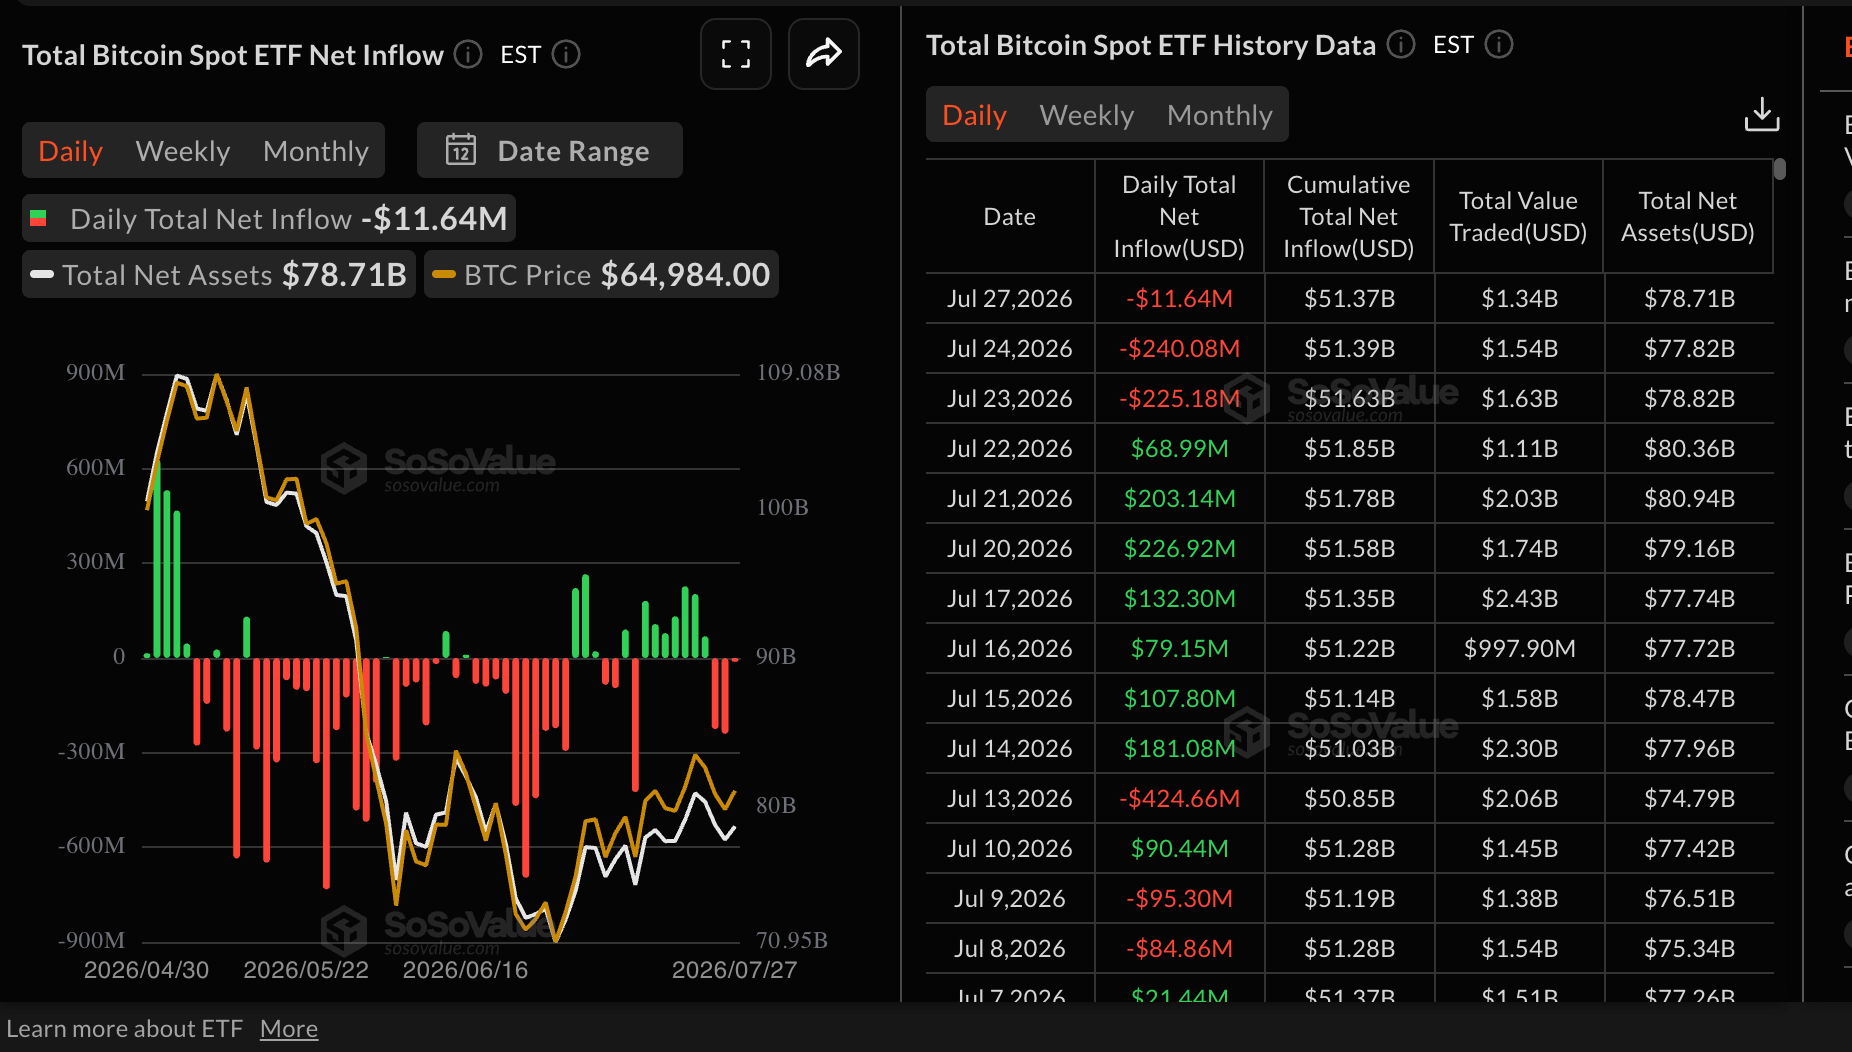
Task: Click the $132.30M inflow cell
Action: pos(1180,598)
